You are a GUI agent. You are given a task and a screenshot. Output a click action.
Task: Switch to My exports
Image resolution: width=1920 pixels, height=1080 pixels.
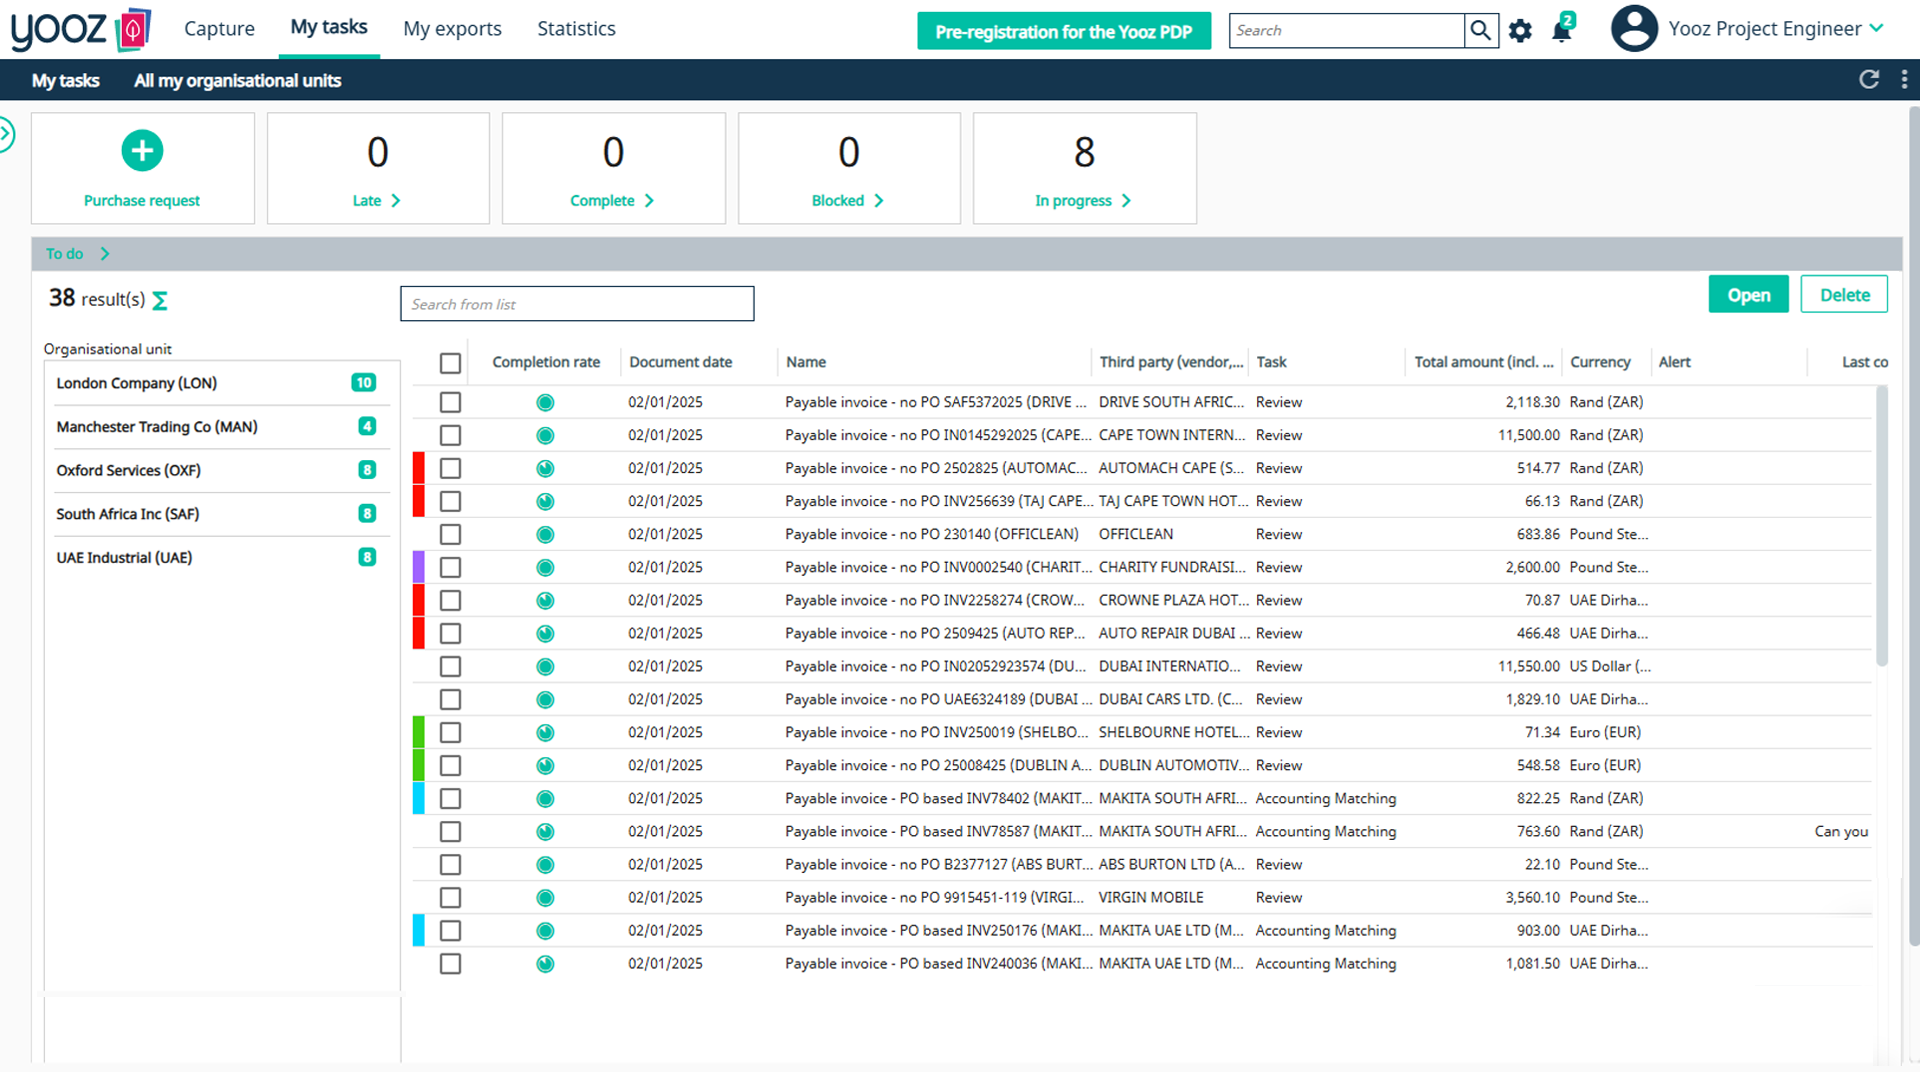click(x=452, y=29)
